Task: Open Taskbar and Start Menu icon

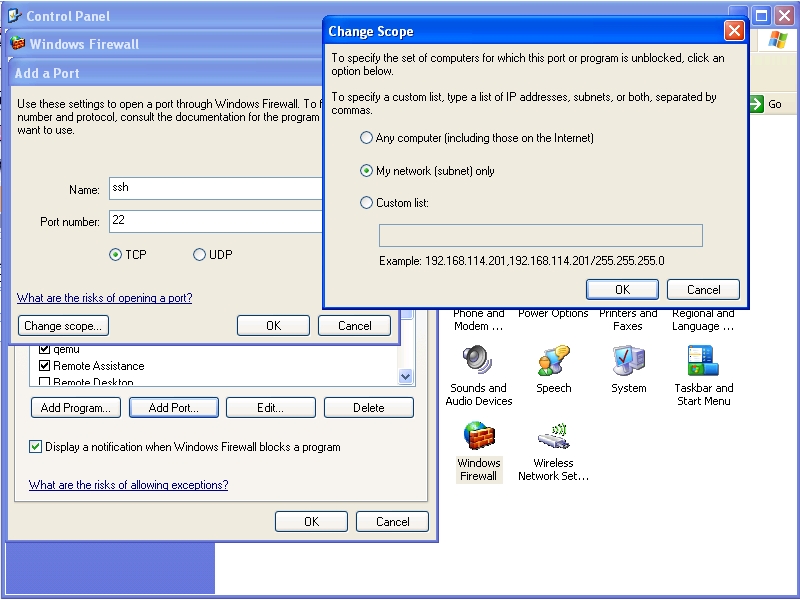Action: coord(703,362)
